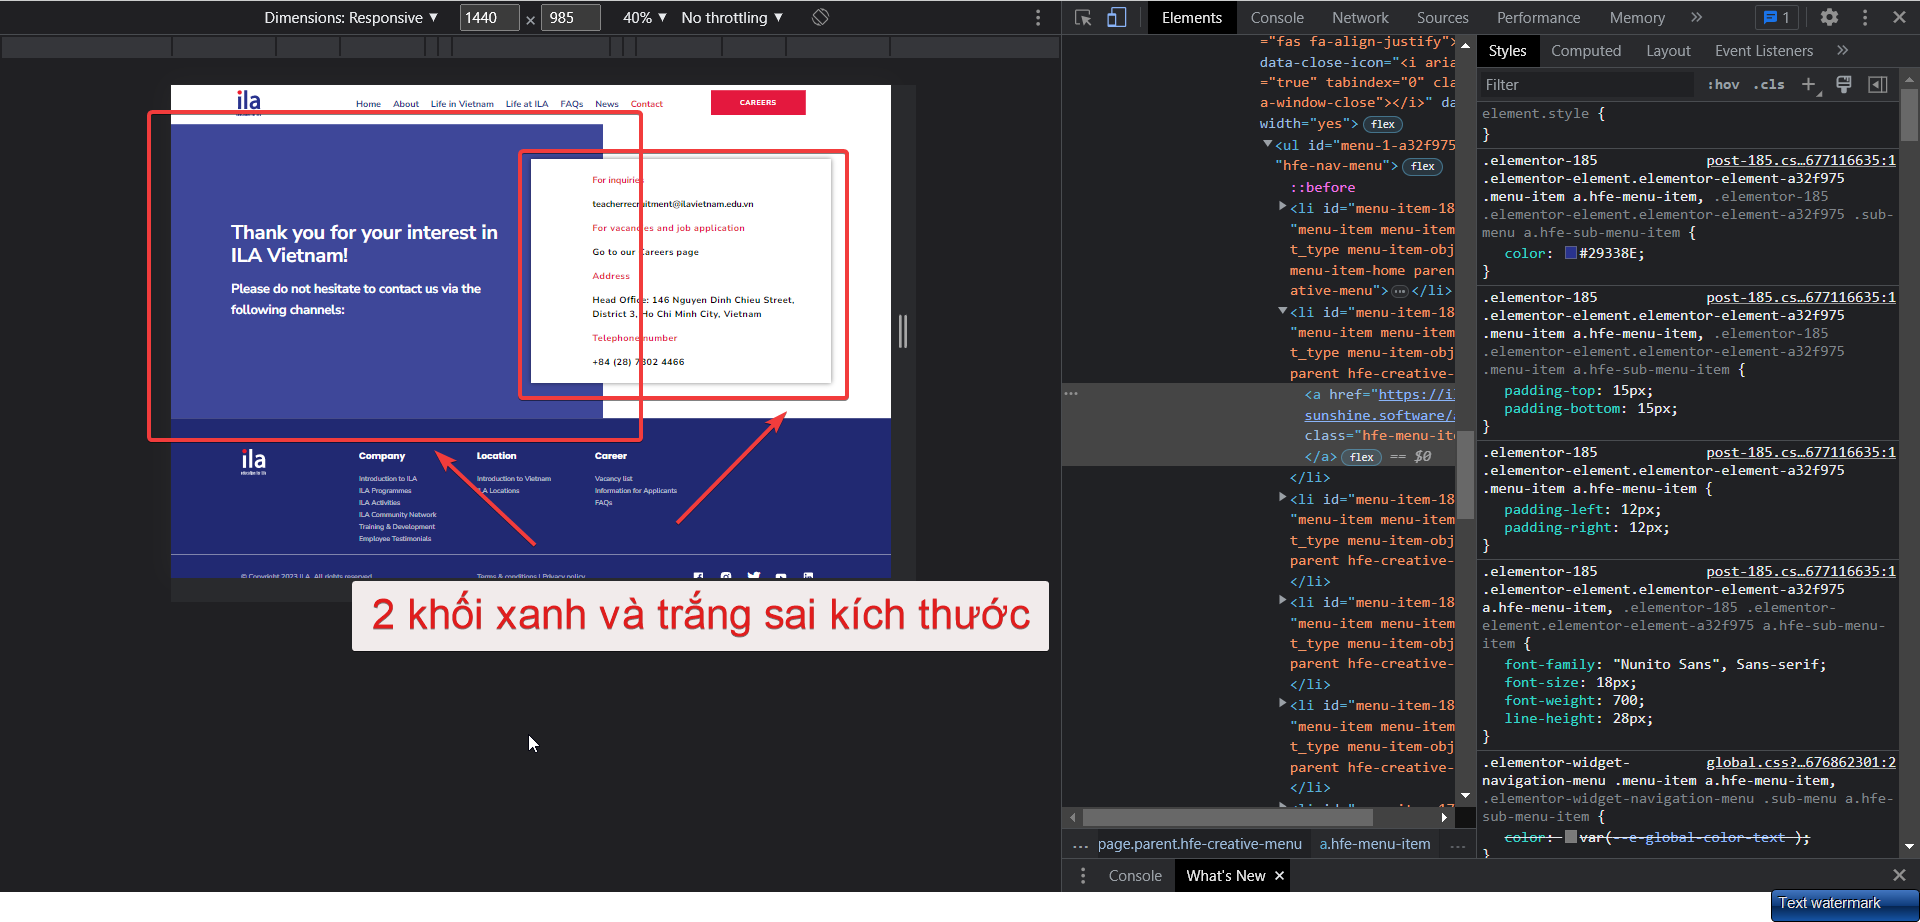Viewport: 1920px width, 922px height.
Task: Open post-185.css link above padding-left rule
Action: tap(1800, 452)
